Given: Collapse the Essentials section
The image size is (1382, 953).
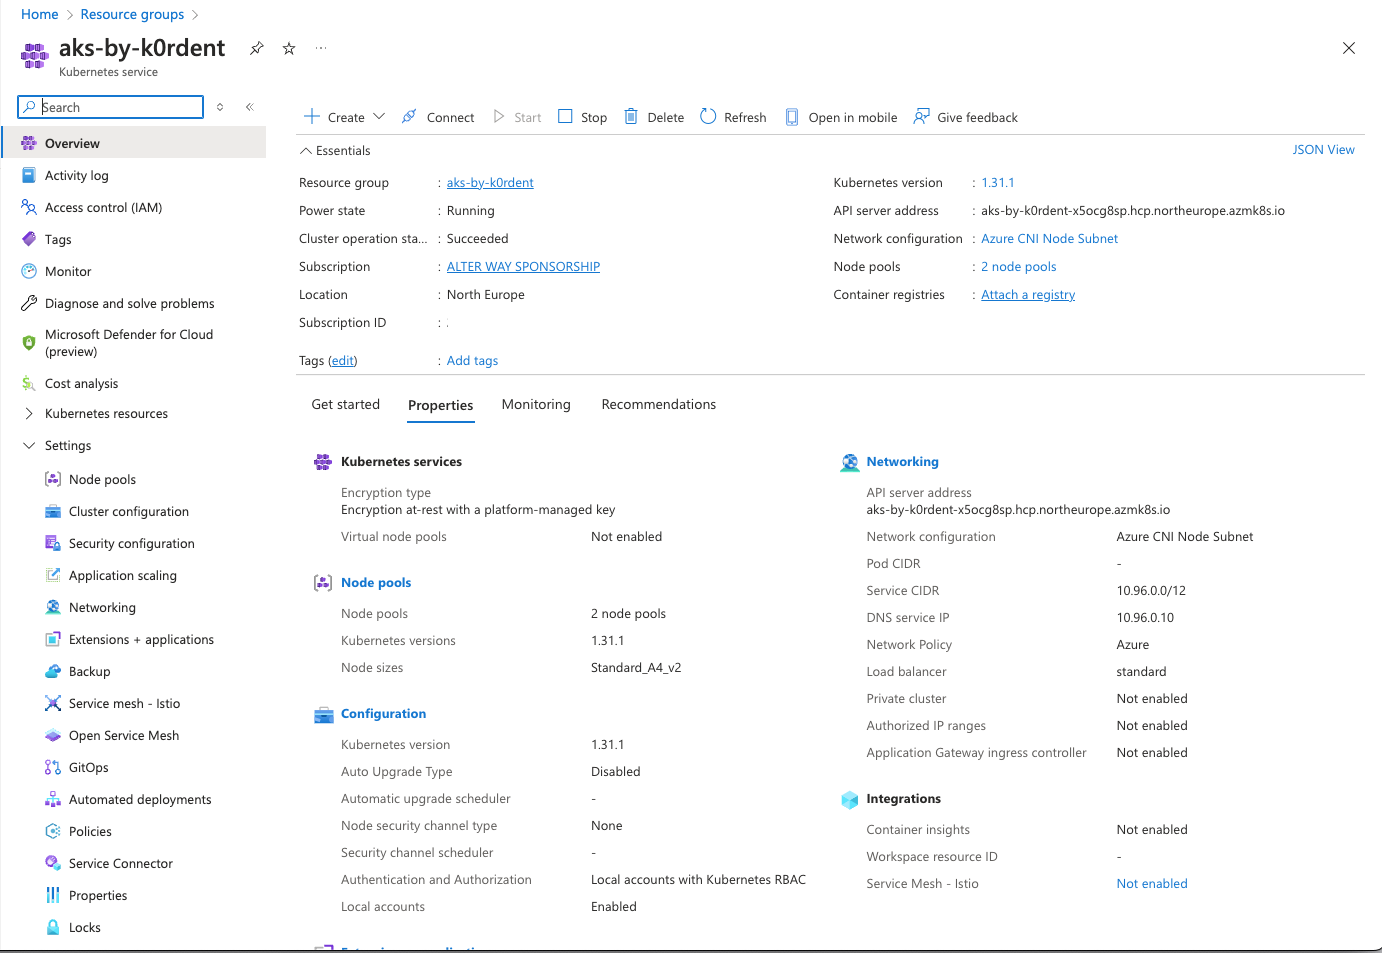Looking at the screenshot, I should (306, 151).
